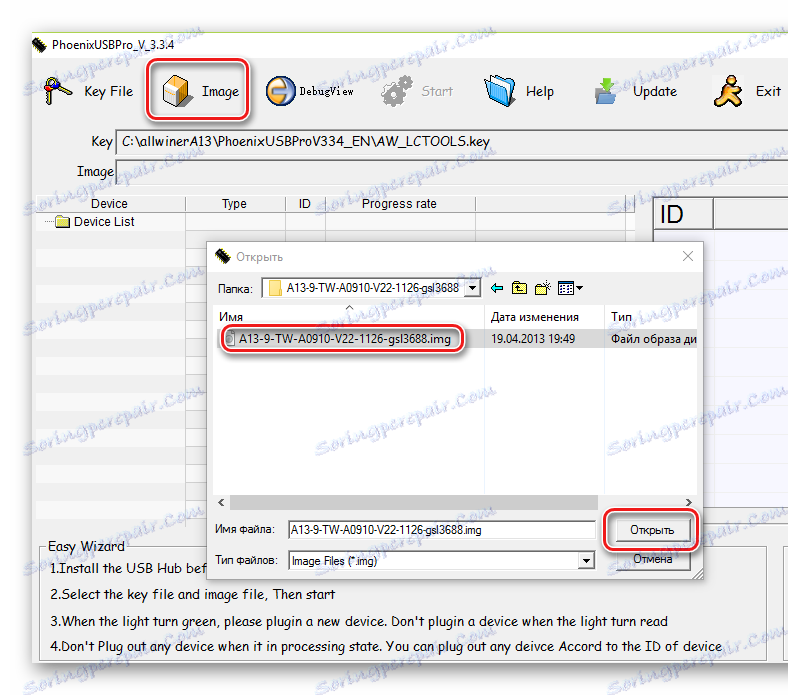The image size is (788, 695).
Task: Click the Image toolbar button
Action: point(200,91)
